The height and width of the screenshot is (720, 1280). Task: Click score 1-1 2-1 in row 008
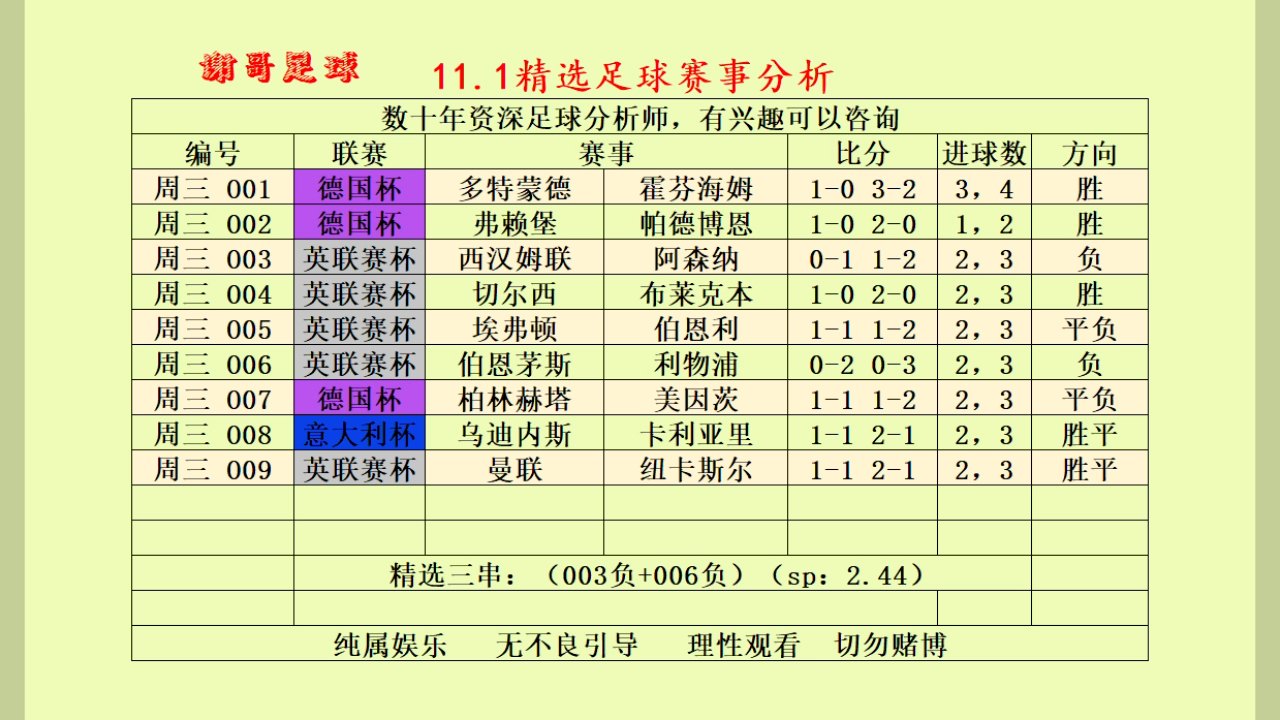click(862, 434)
